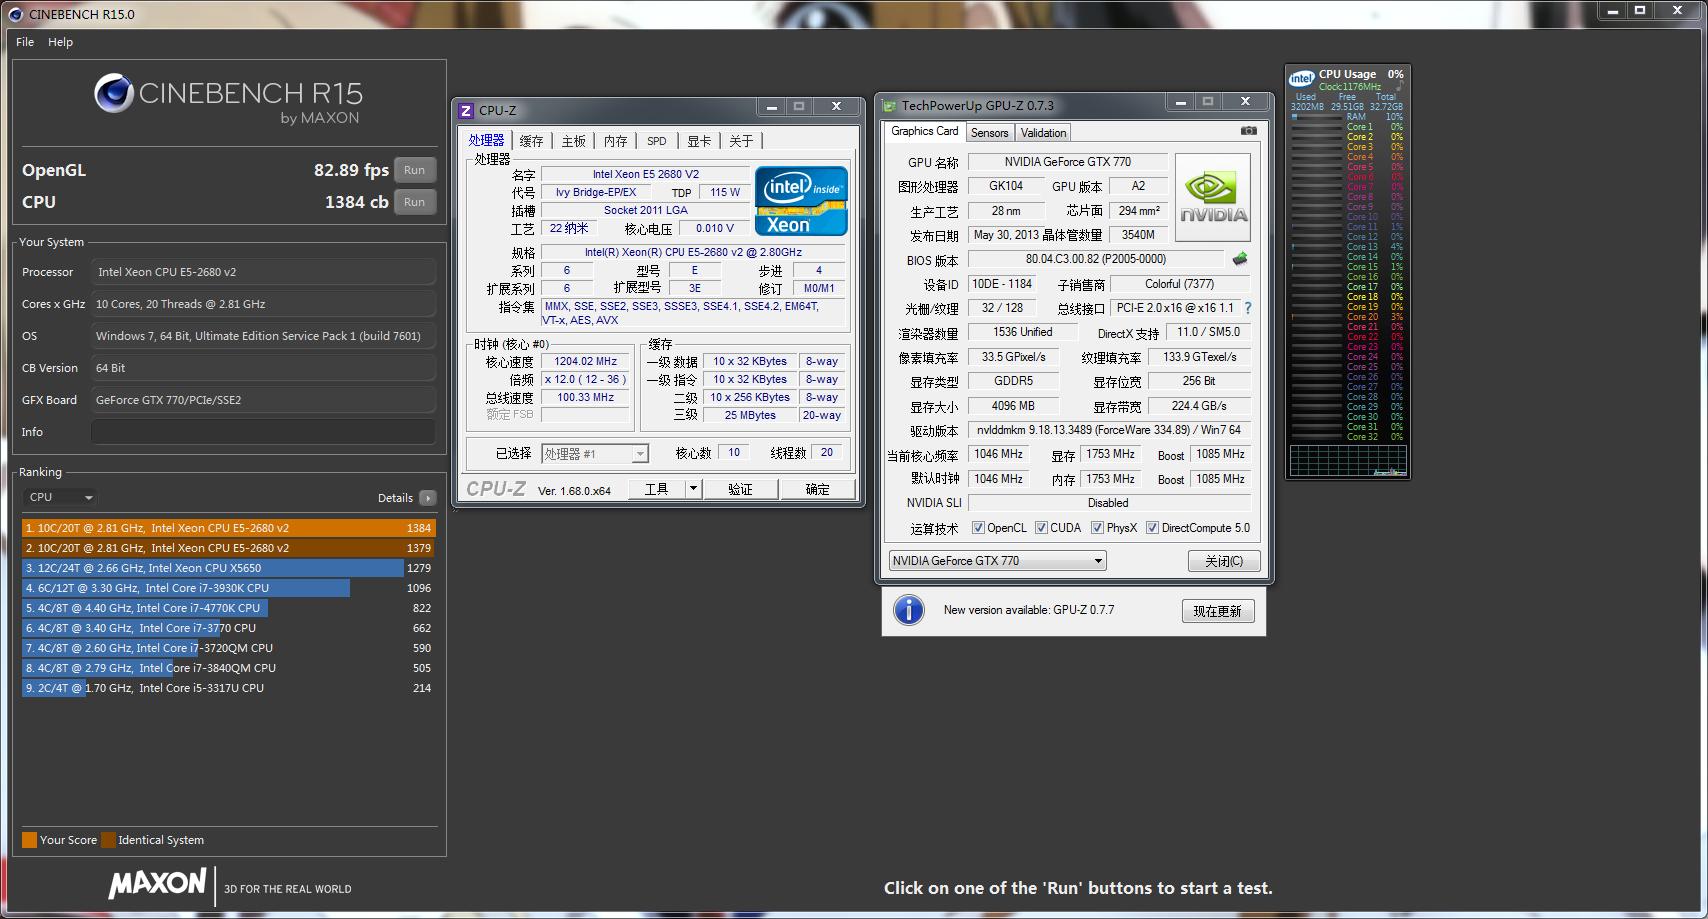Click the CPU-Z Z logo icon

(466, 111)
